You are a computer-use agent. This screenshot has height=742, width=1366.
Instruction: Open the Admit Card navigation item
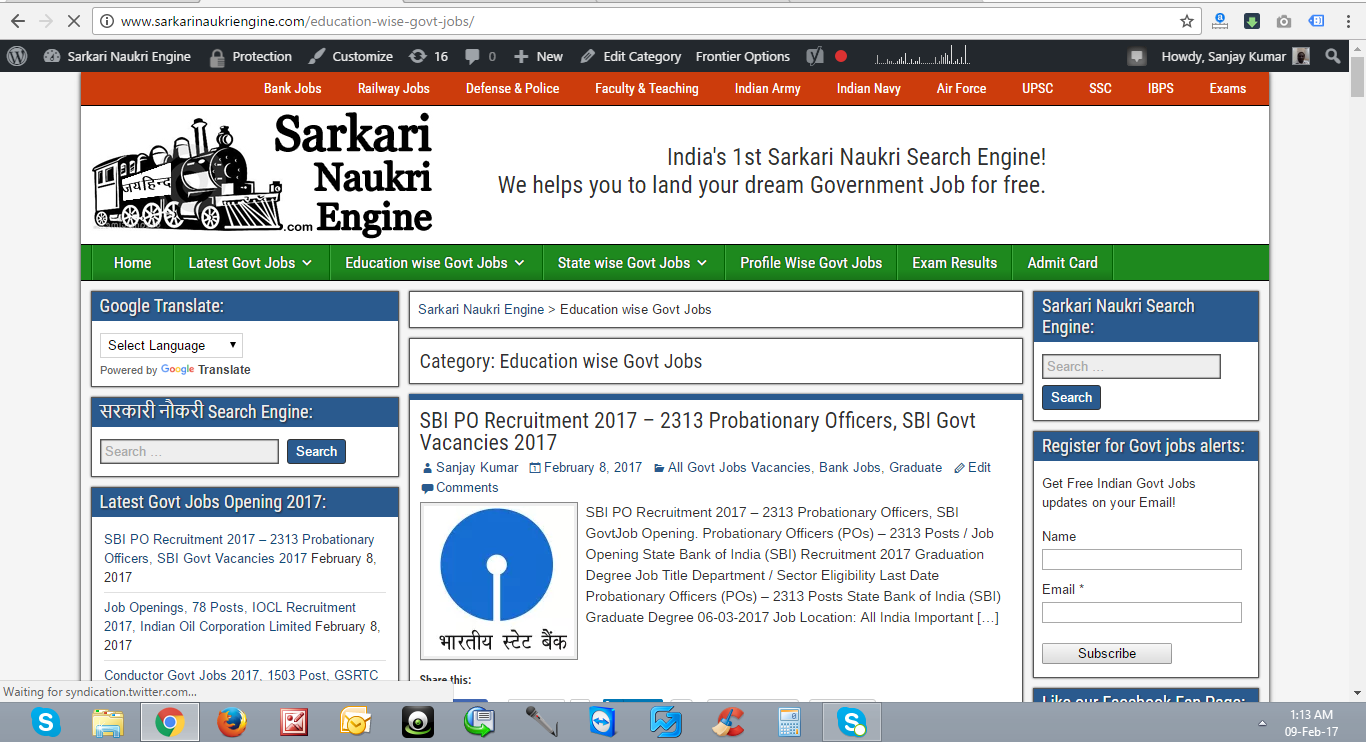(1062, 262)
